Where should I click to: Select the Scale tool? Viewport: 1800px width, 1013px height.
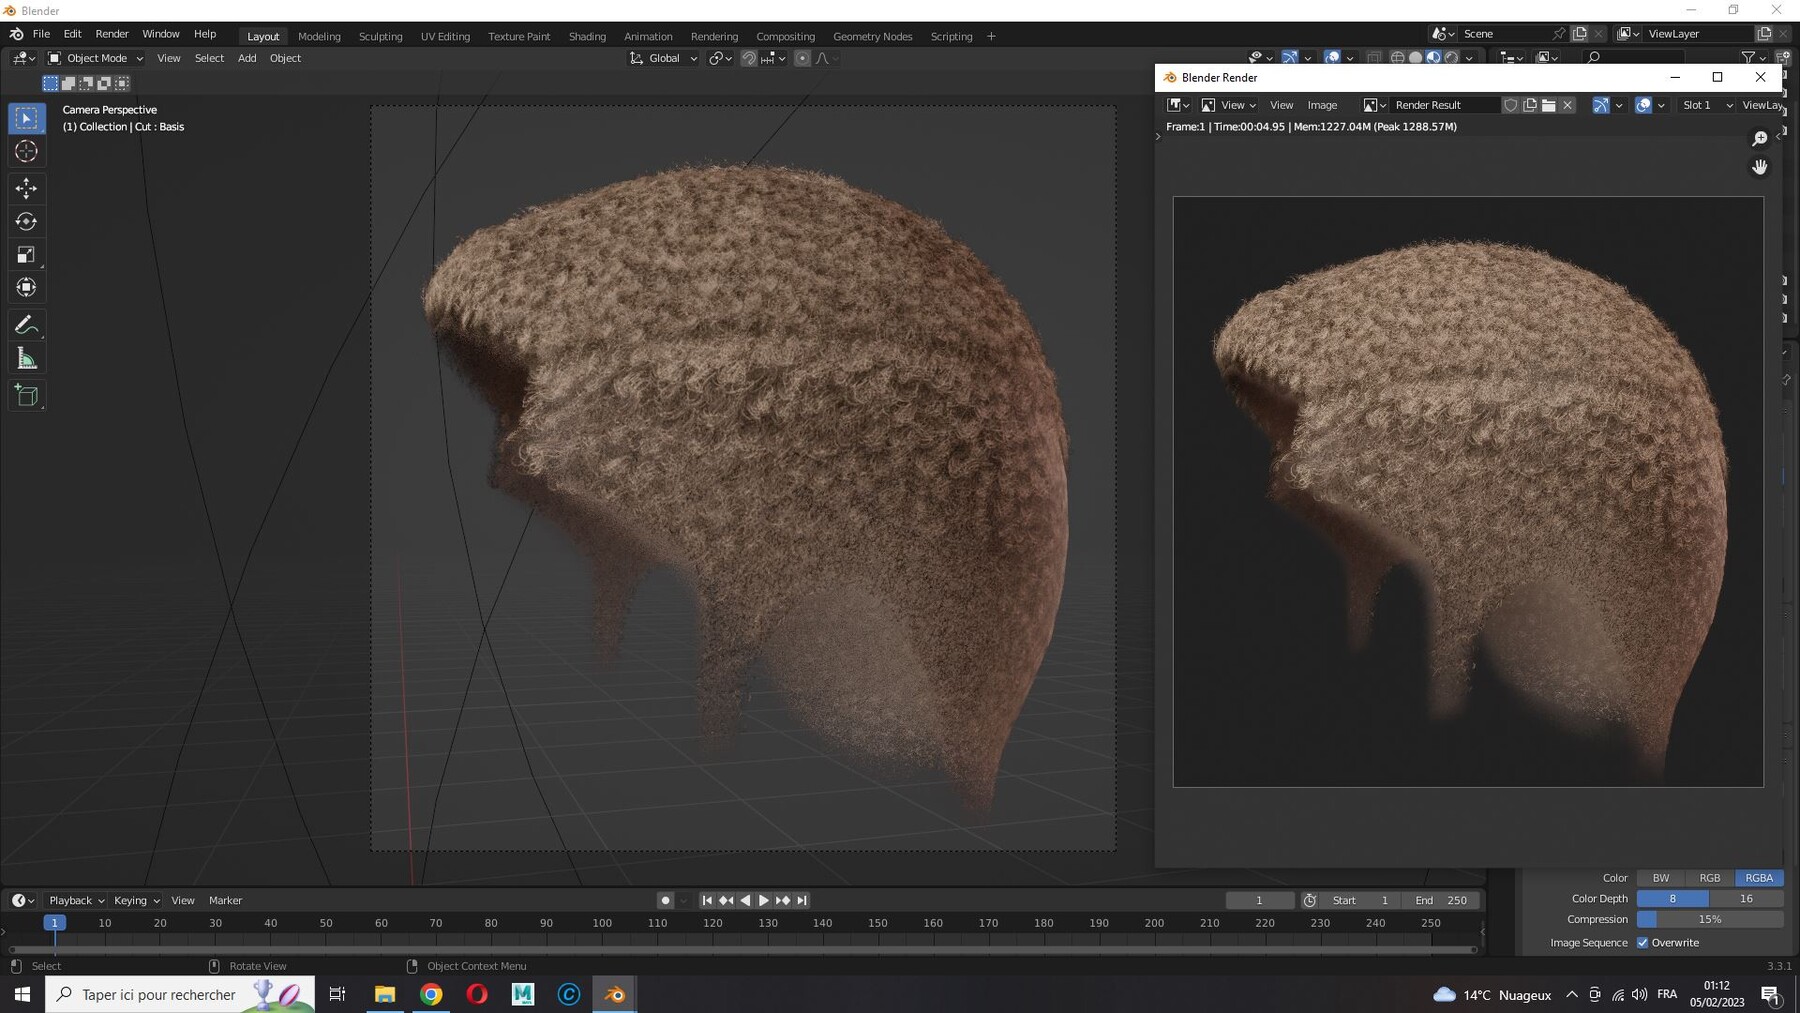(27, 255)
